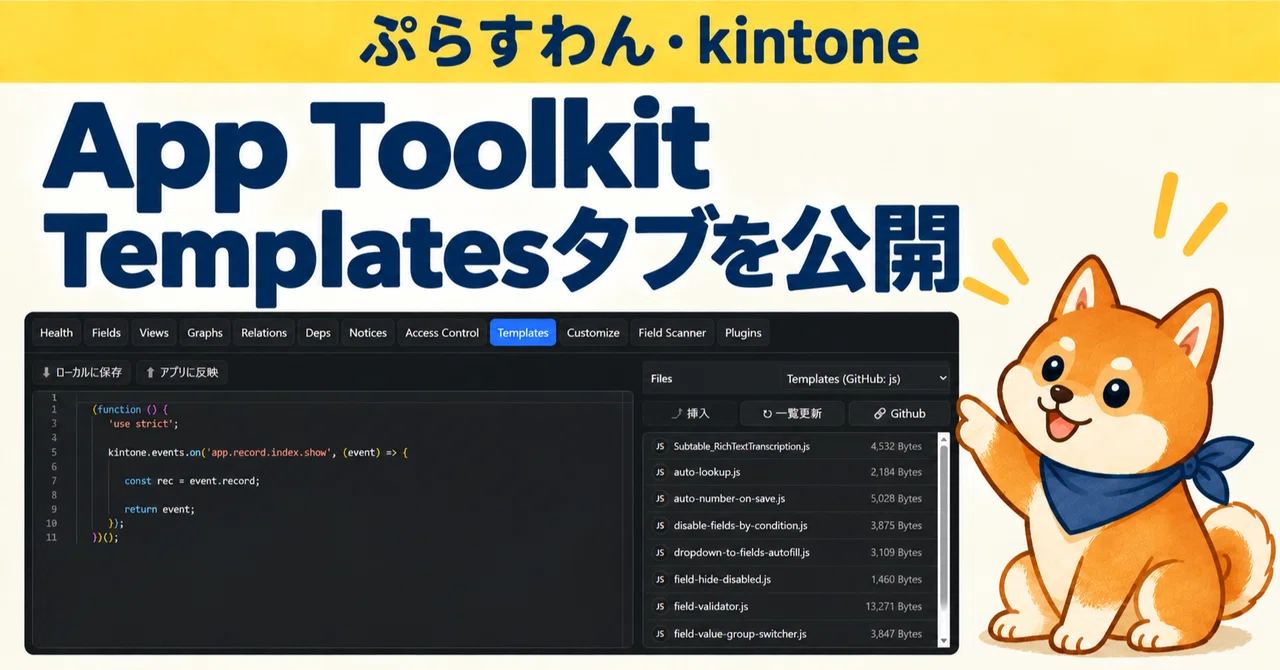This screenshot has height=670, width=1280.
Task: Select field-validator.js file
Action: [x=791, y=607]
